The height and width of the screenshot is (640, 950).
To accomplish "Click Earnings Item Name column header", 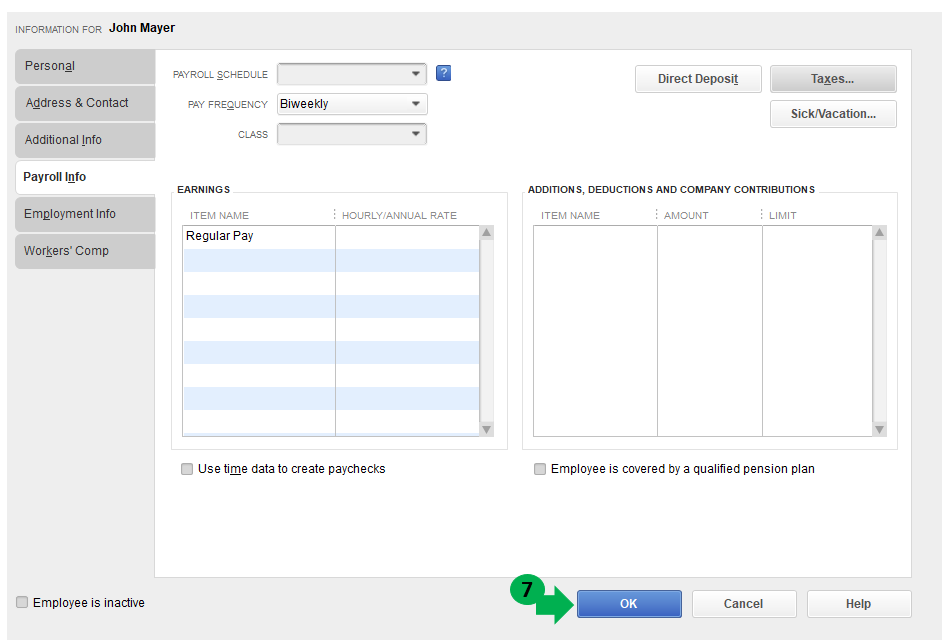I will pos(219,216).
